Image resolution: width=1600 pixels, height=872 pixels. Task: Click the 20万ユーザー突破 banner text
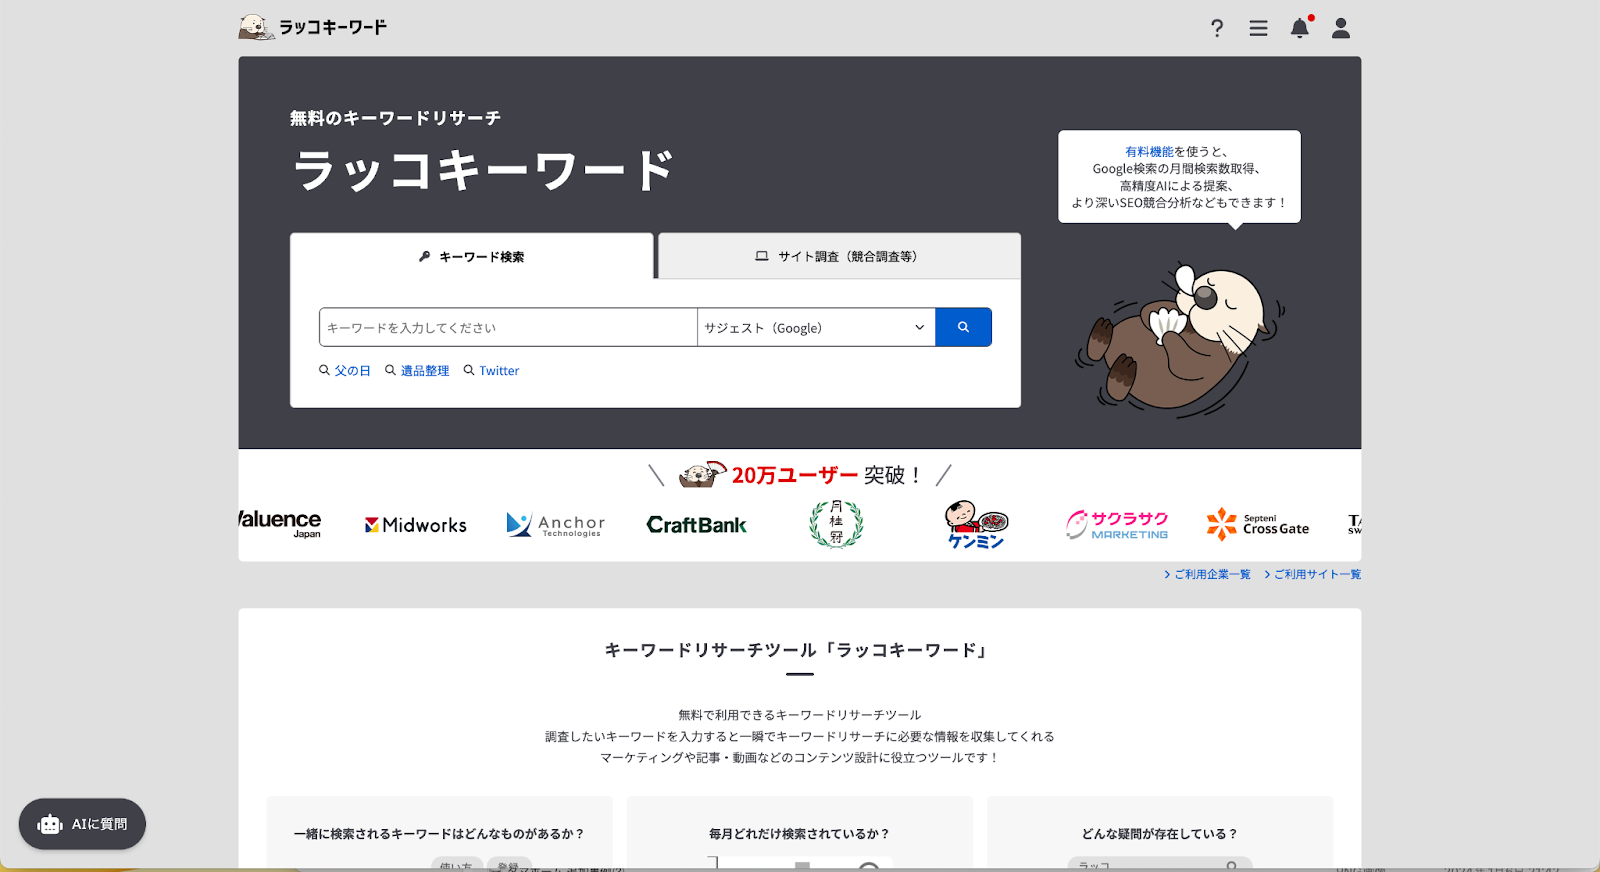tap(826, 475)
